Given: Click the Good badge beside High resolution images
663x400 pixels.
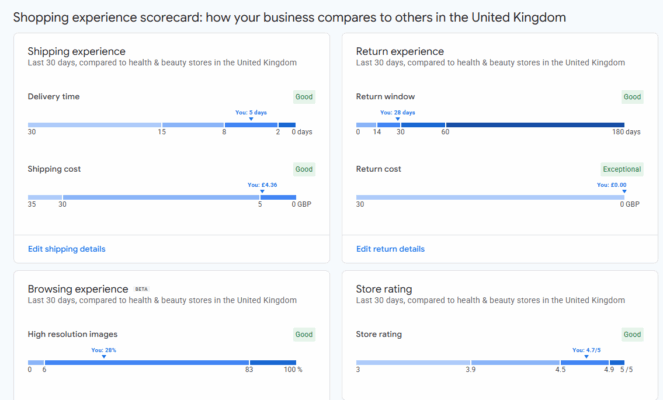Looking at the screenshot, I should [x=304, y=334].
